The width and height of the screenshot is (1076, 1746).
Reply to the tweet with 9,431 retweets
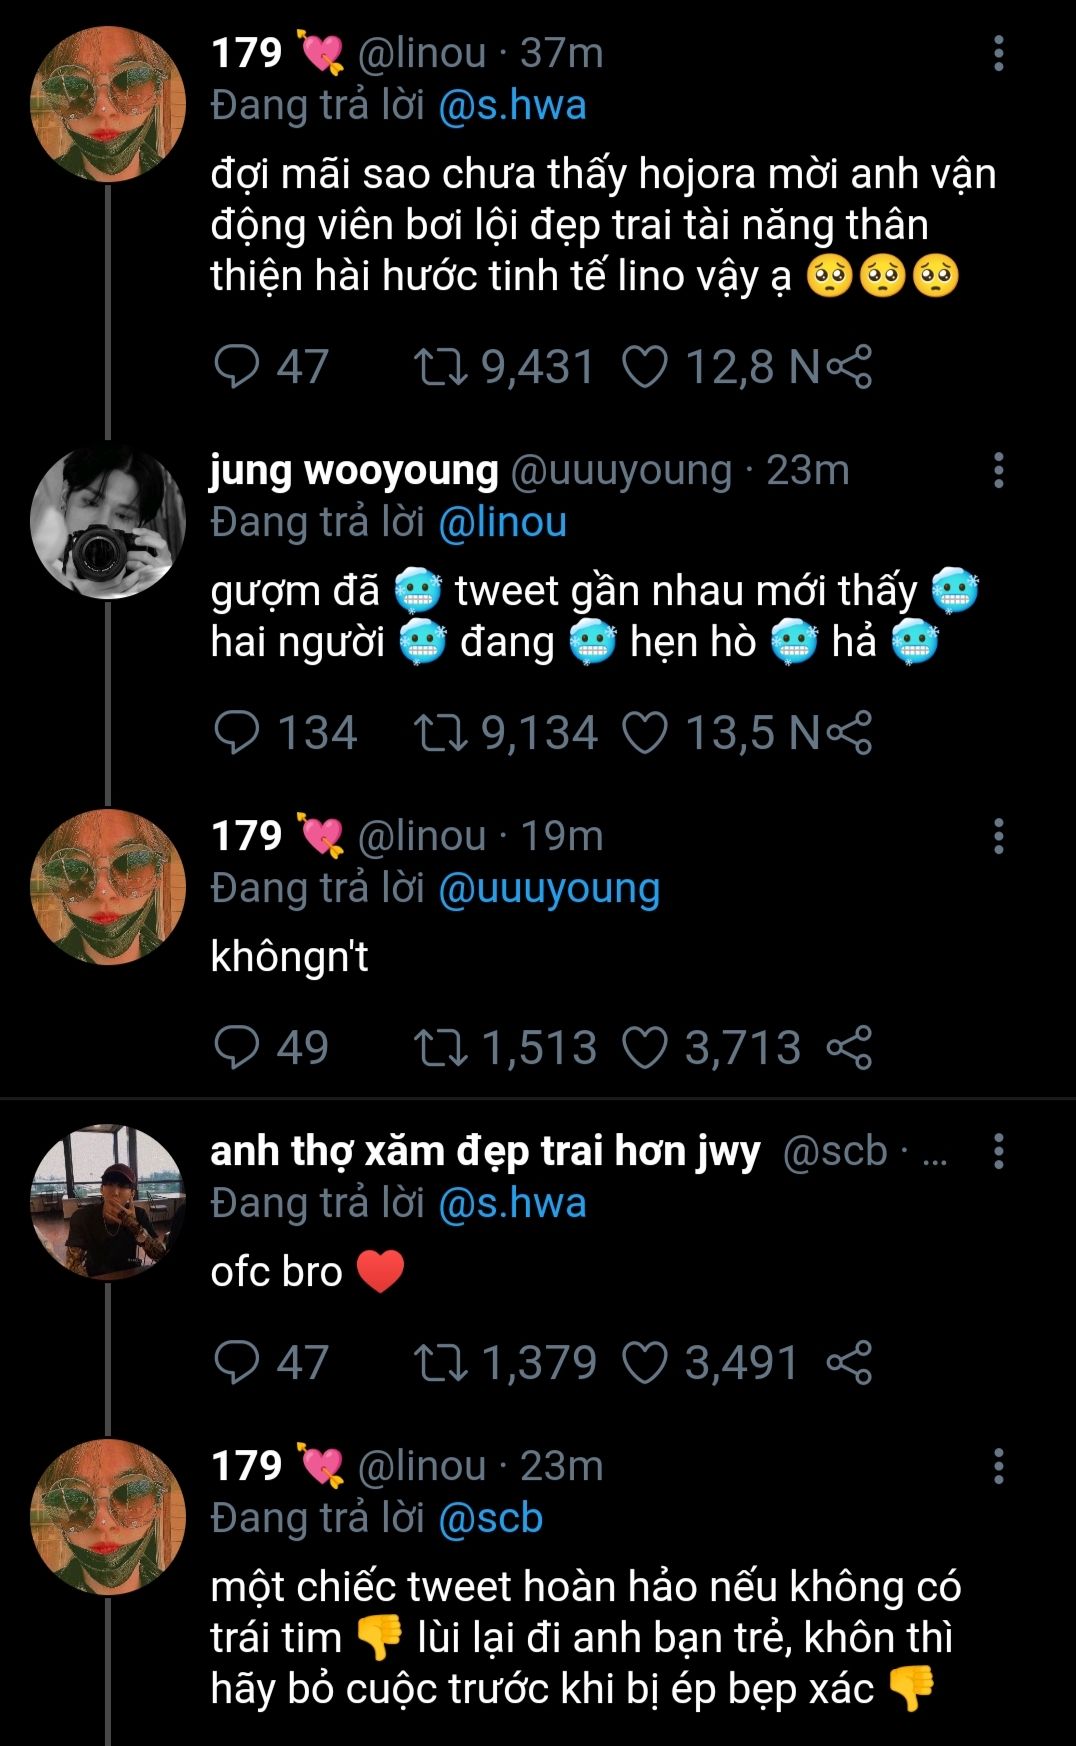237,367
